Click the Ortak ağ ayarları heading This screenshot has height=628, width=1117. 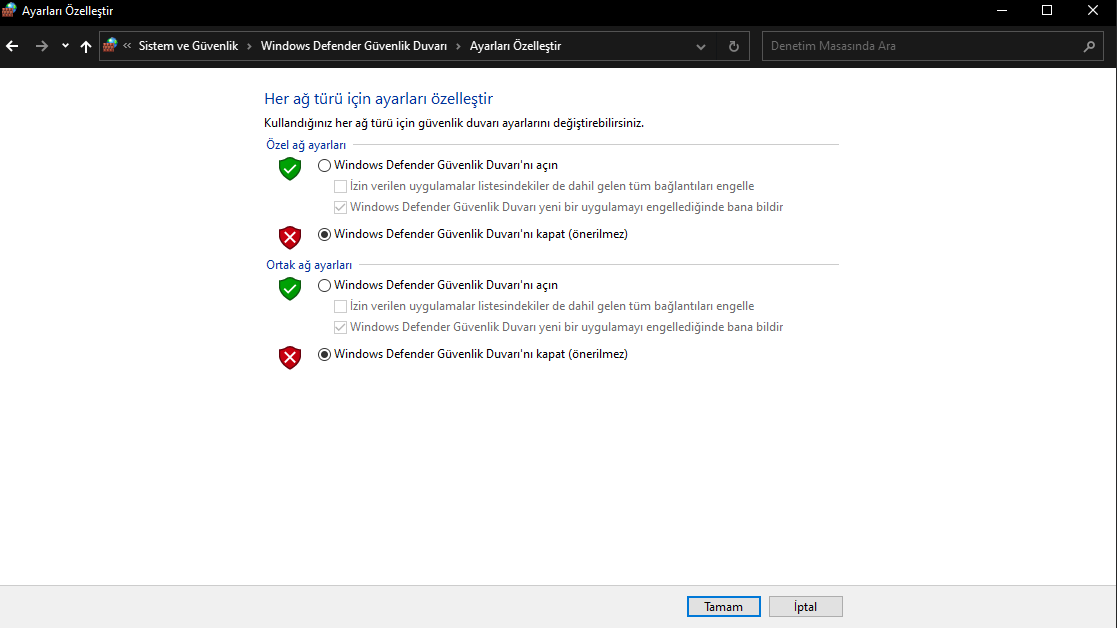click(309, 265)
